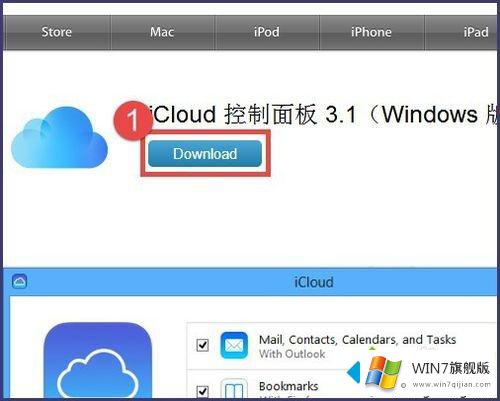Image resolution: width=500 pixels, height=401 pixels.
Task: Toggle the Bookmarks checkbox
Action: [x=203, y=391]
